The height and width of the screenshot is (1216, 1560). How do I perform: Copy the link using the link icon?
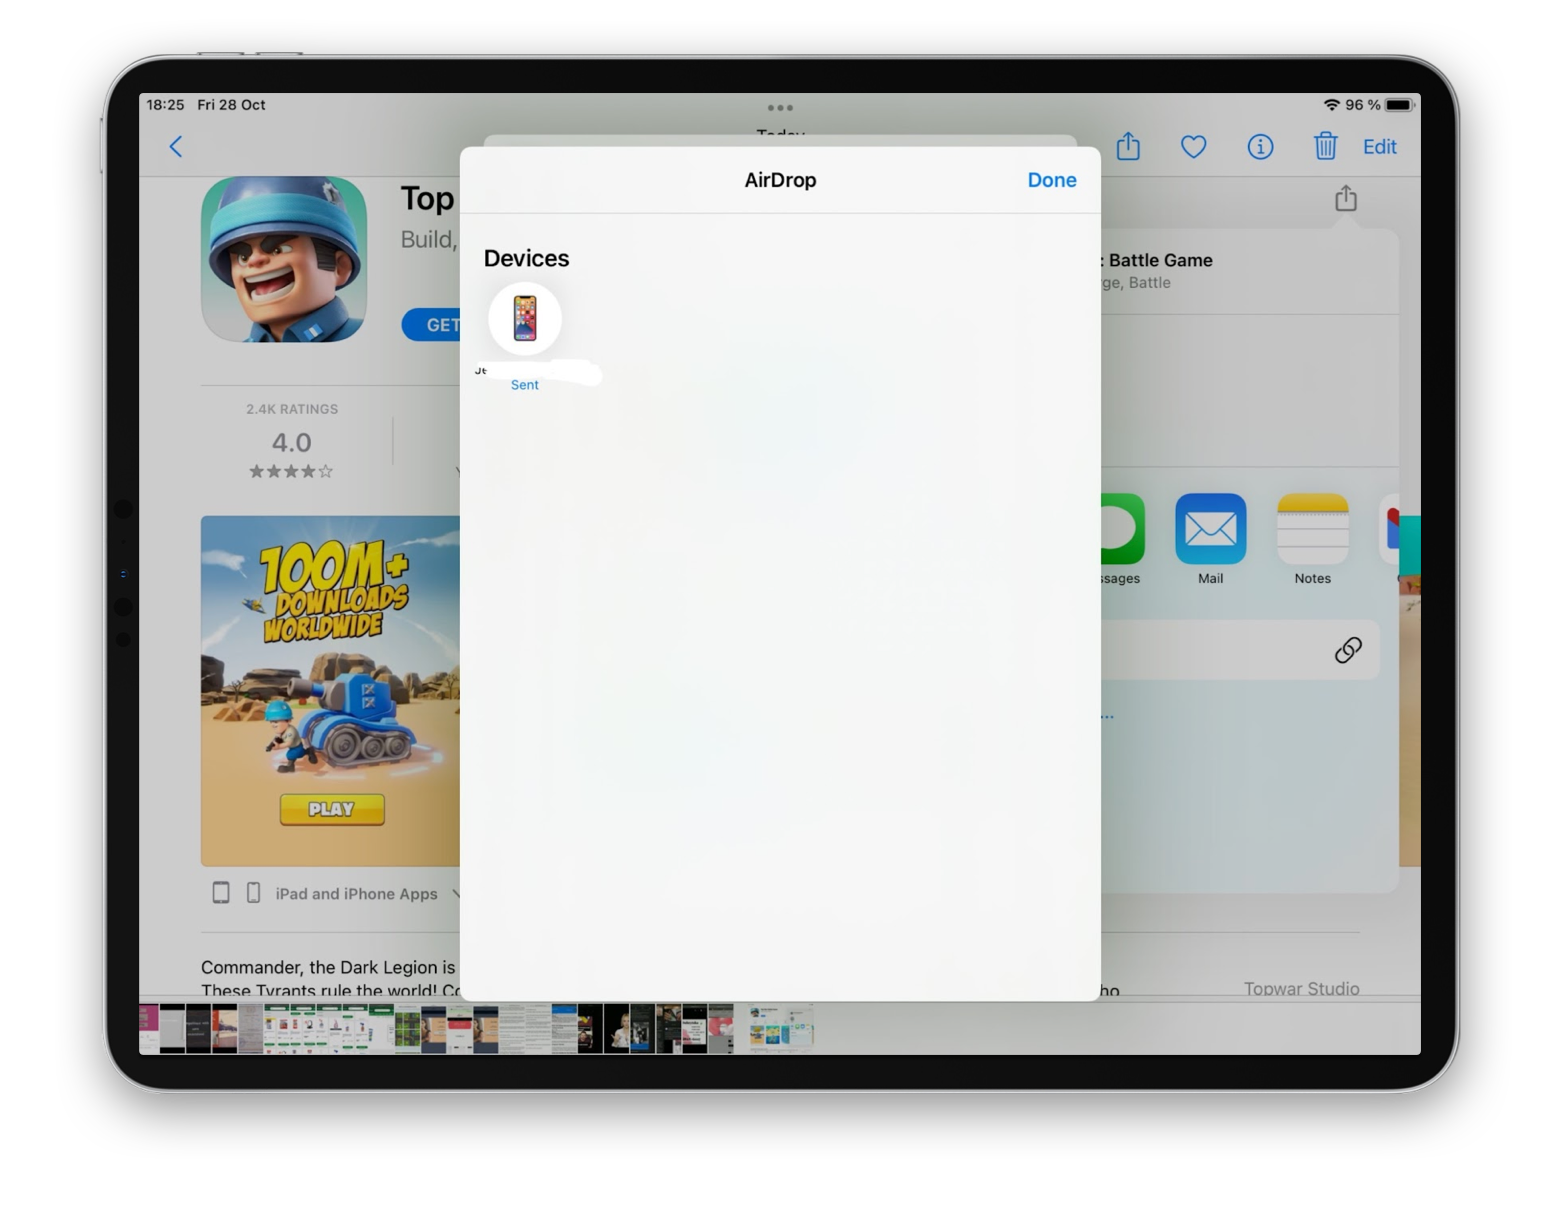click(1349, 649)
